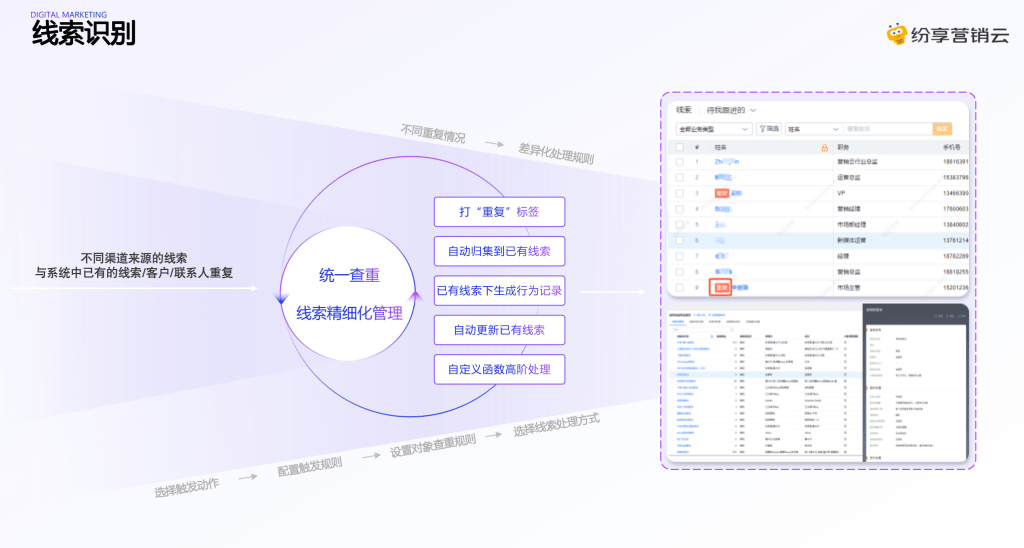The height and width of the screenshot is (548, 1024).
Task: Click the 搜索姓名 input field
Action: pos(887,129)
